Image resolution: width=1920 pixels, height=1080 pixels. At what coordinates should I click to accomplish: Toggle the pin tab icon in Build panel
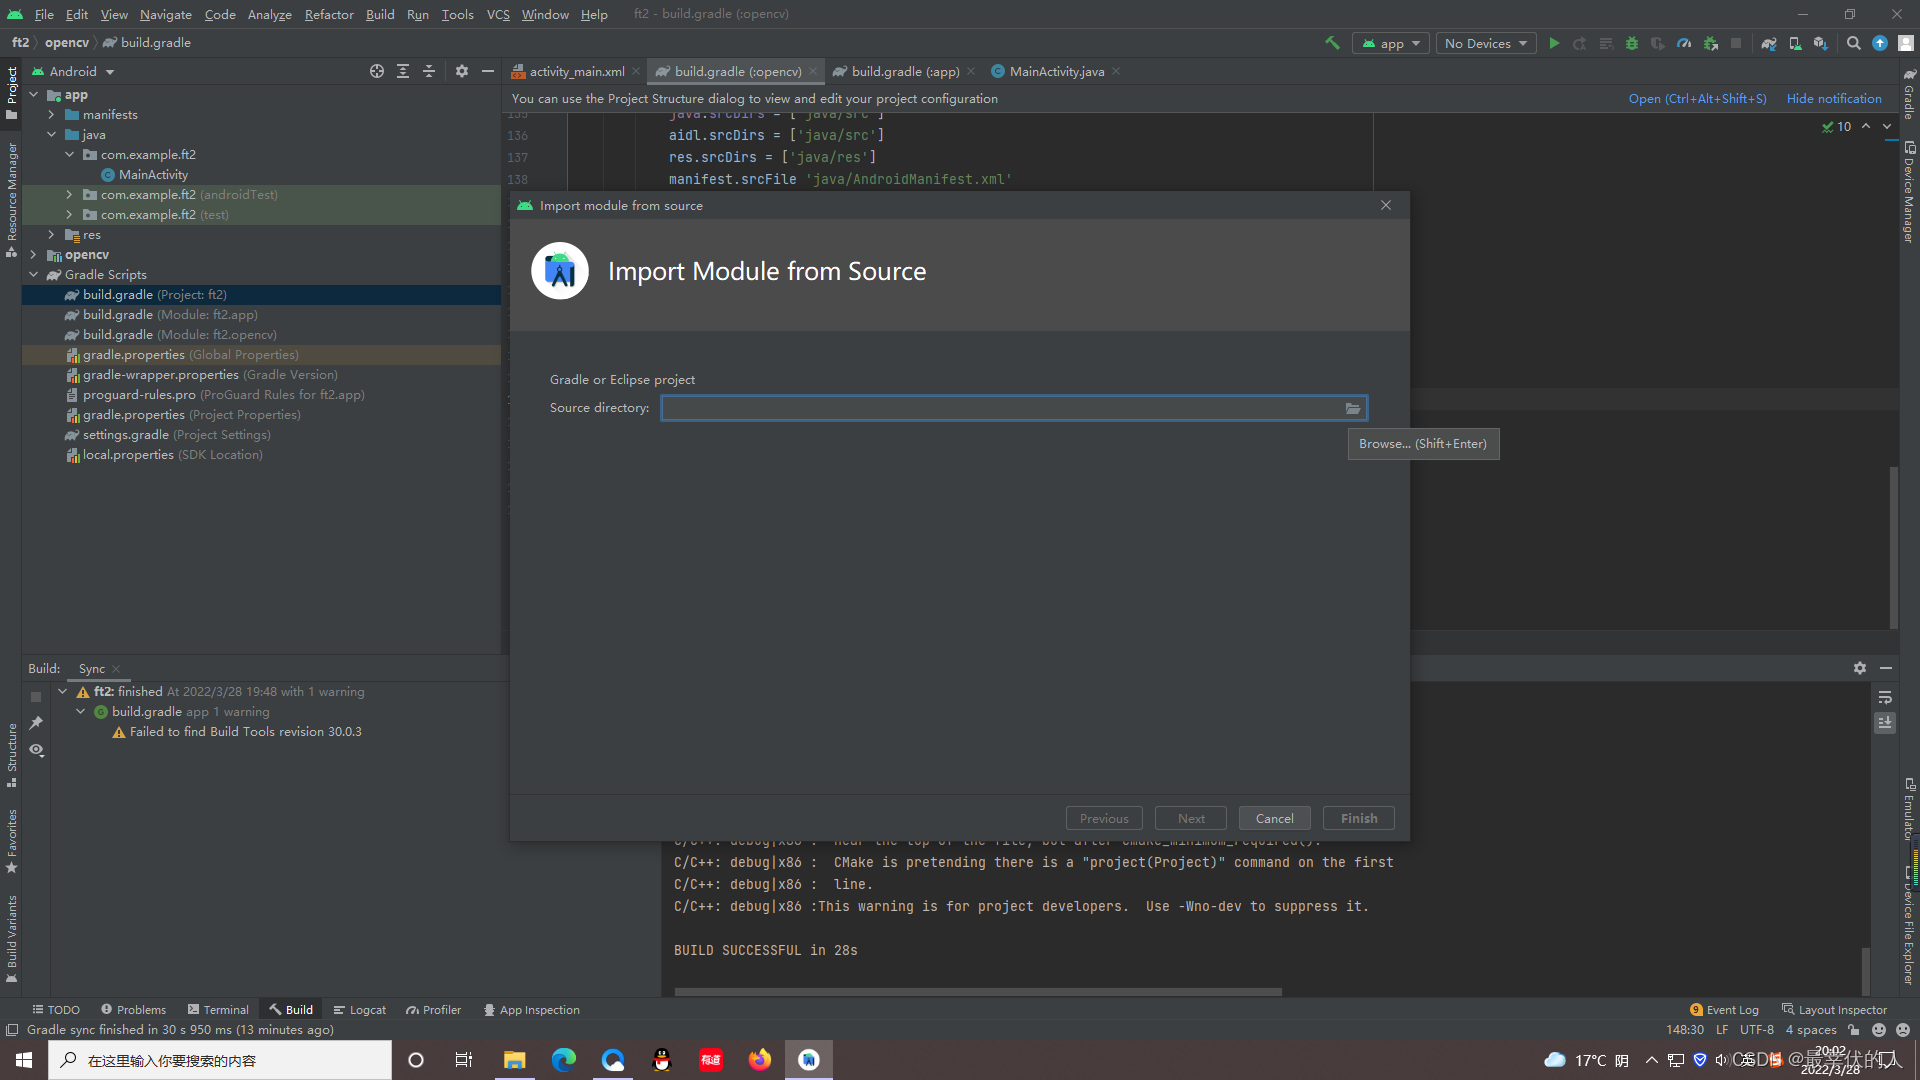(x=37, y=723)
